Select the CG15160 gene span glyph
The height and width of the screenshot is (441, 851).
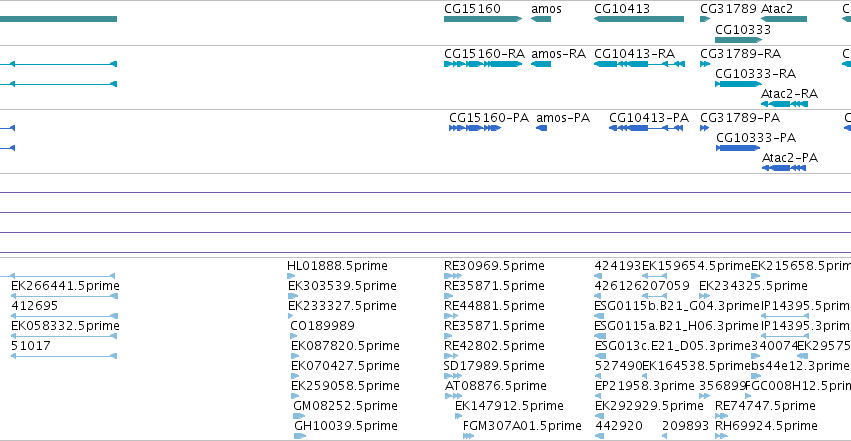point(483,19)
